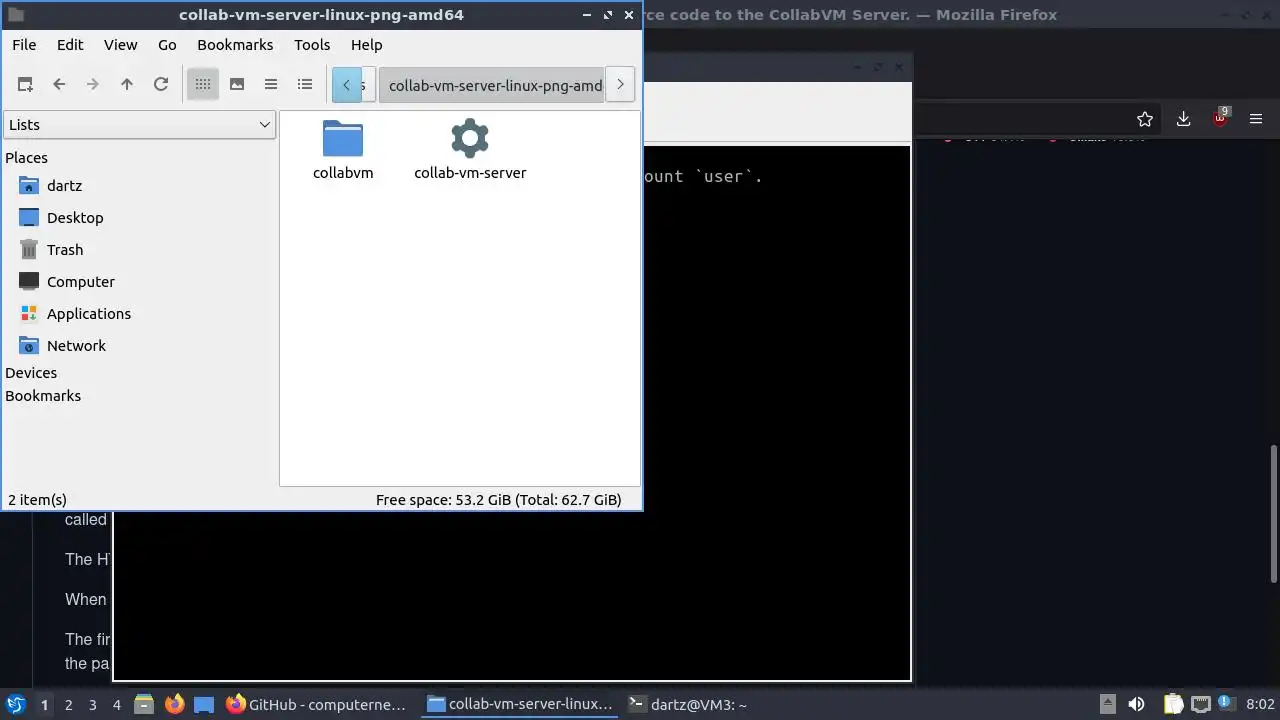Open the Edit menu
1280x720 pixels.
point(70,45)
